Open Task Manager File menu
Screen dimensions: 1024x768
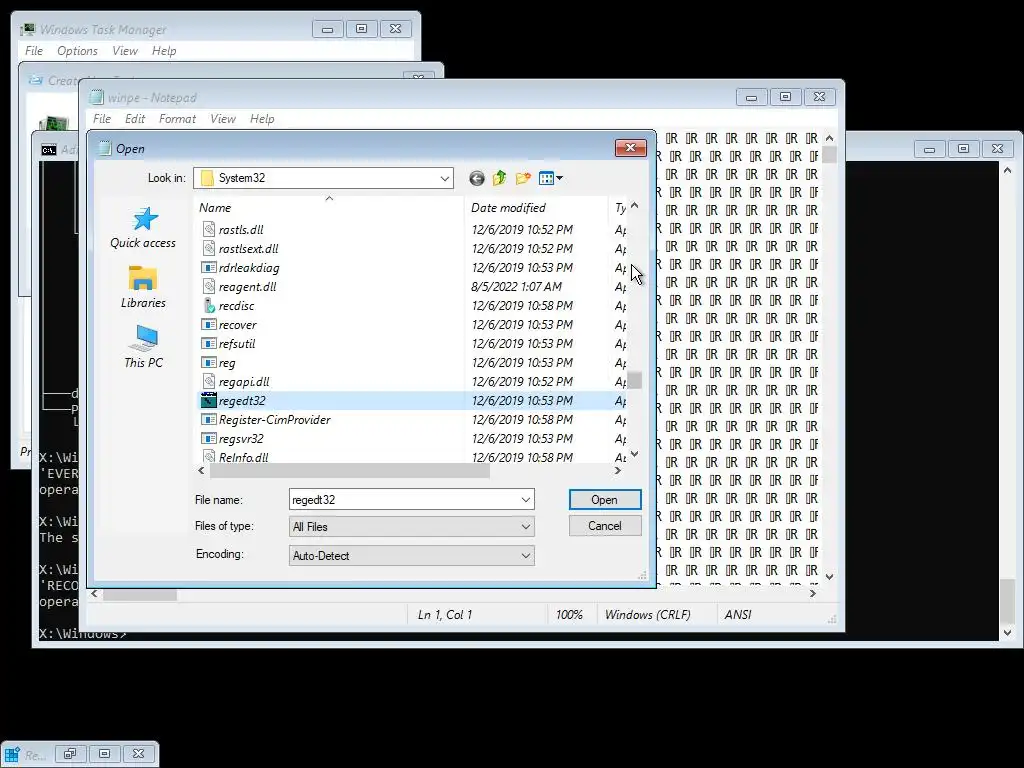coord(34,51)
